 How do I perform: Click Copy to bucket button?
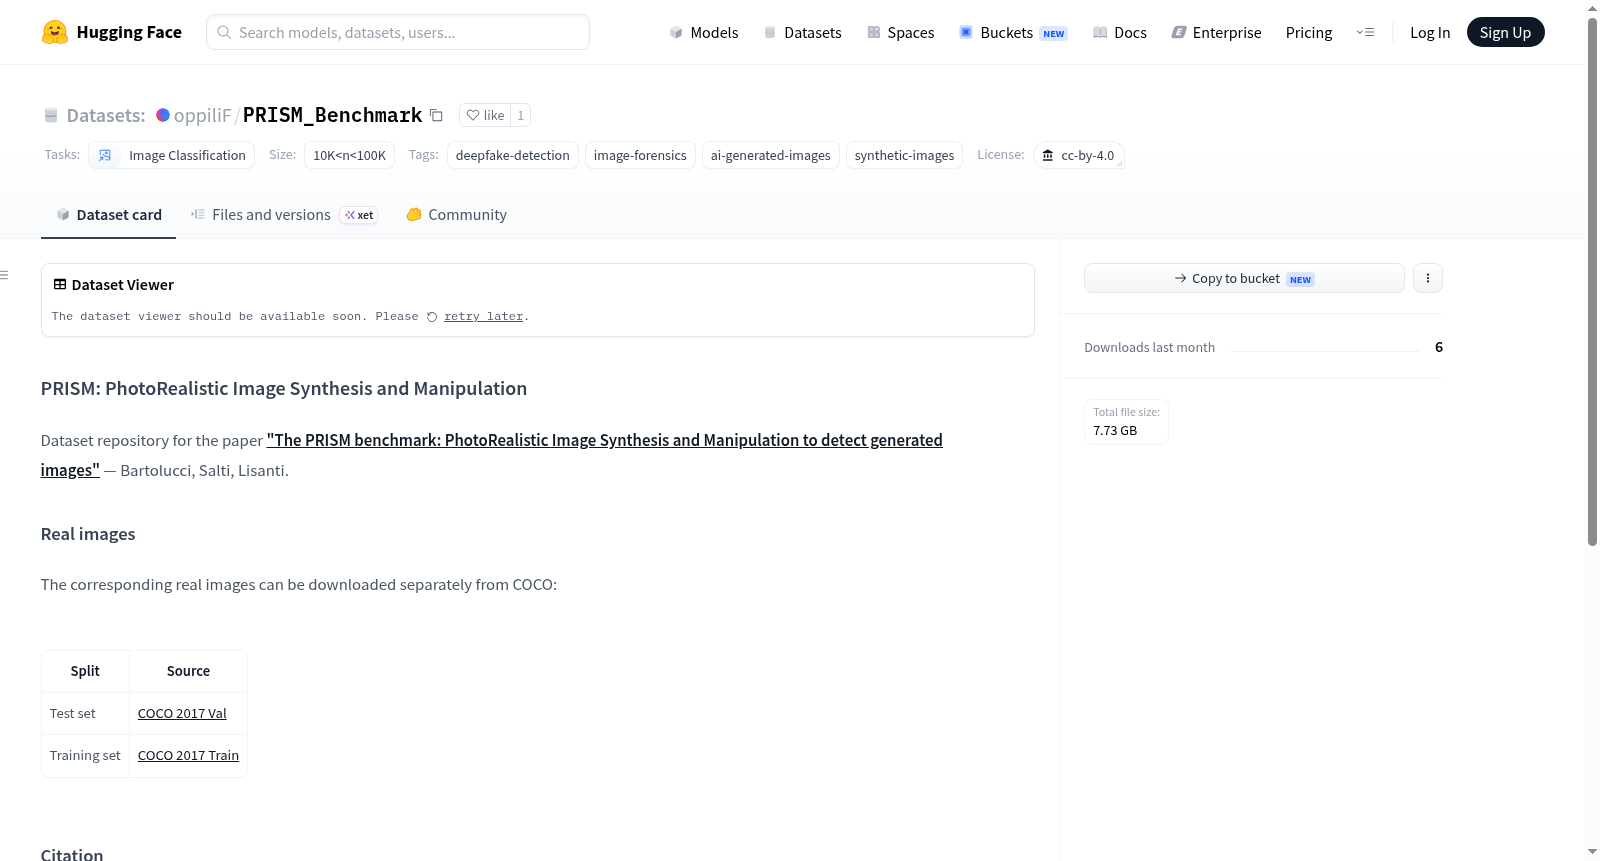tap(1244, 278)
